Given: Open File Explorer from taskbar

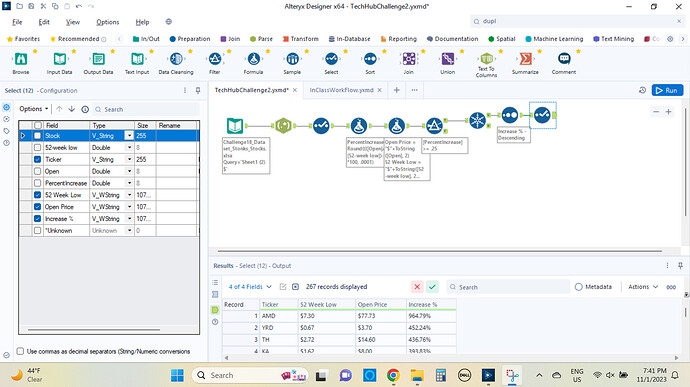Looking at the screenshot, I should coord(417,376).
